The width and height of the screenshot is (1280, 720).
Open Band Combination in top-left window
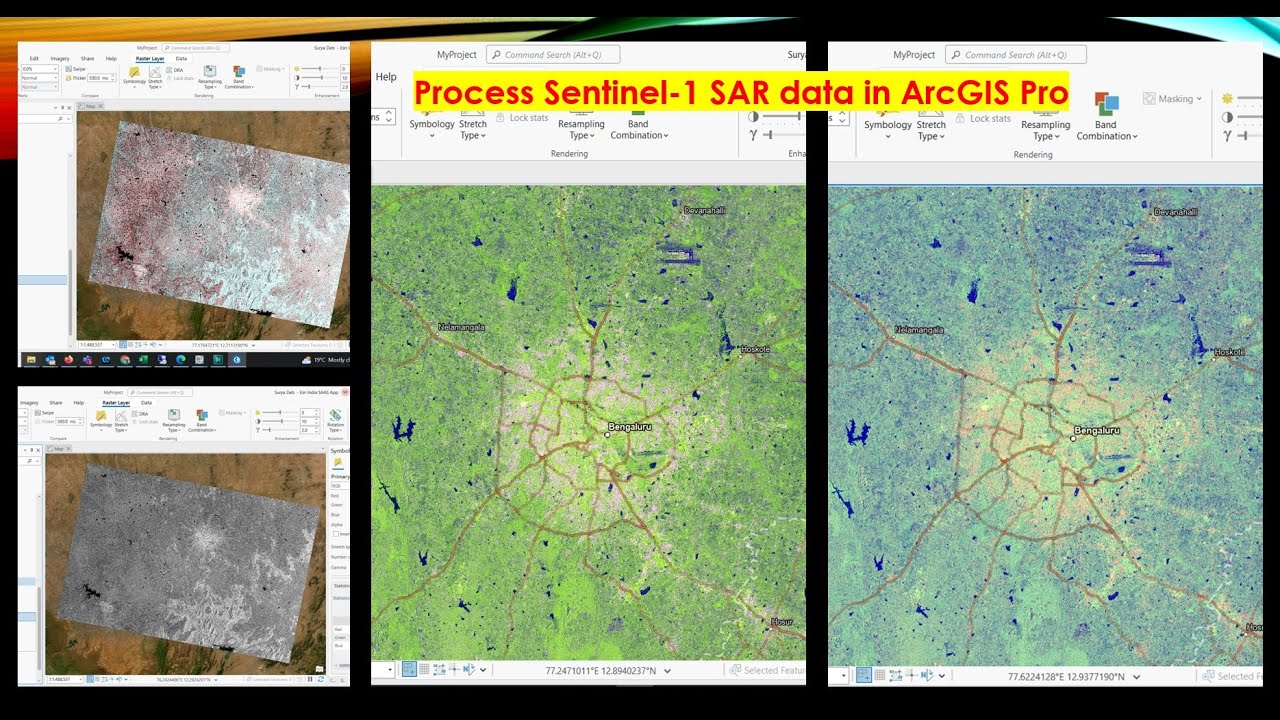(239, 77)
